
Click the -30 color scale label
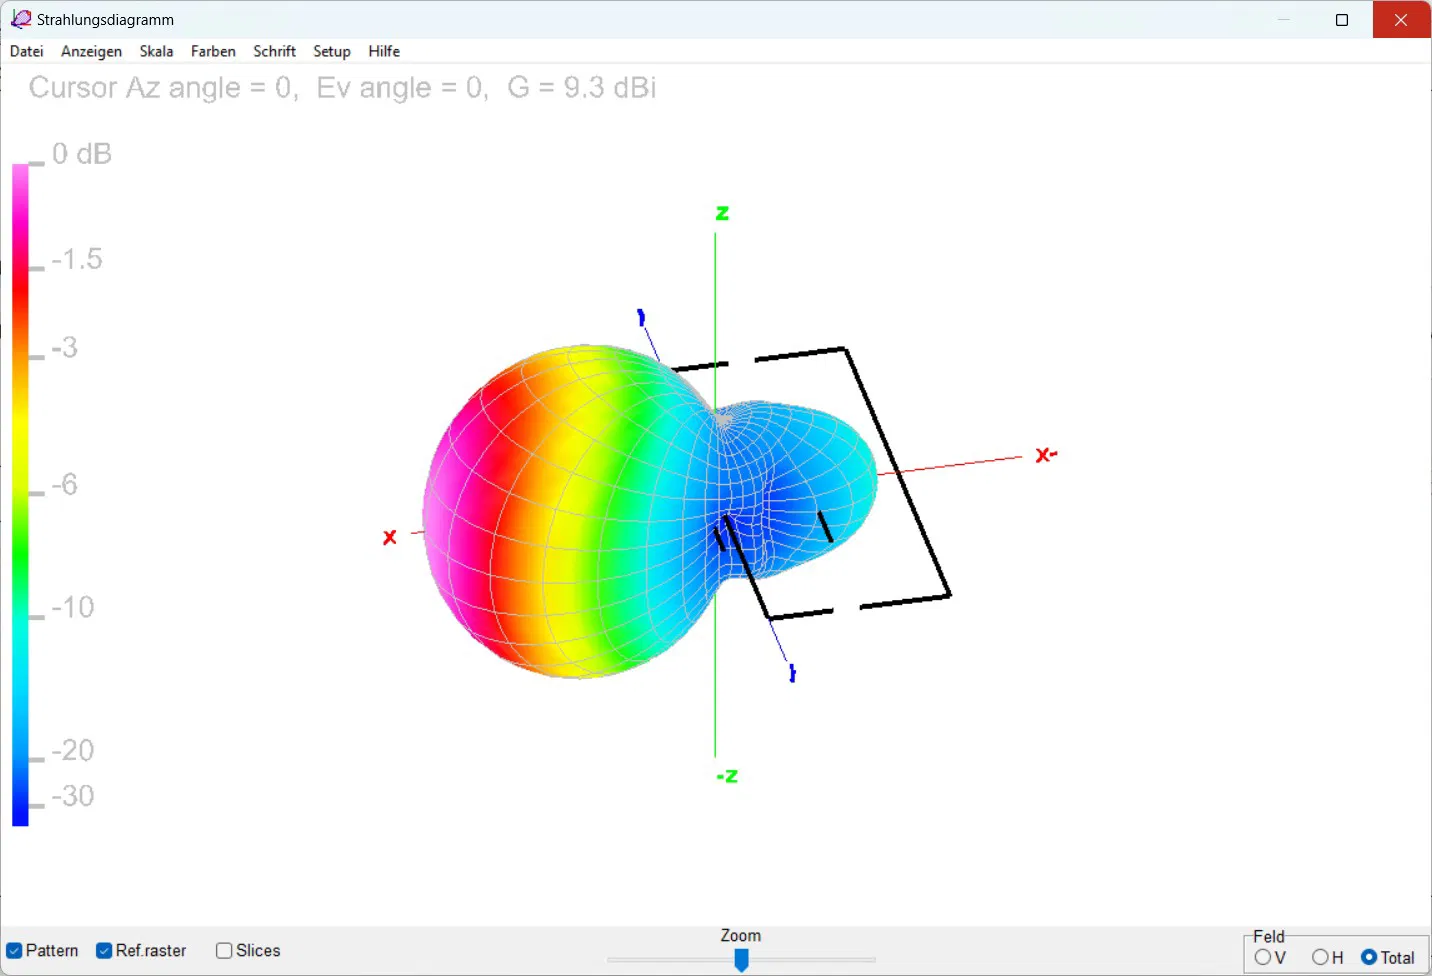(73, 796)
